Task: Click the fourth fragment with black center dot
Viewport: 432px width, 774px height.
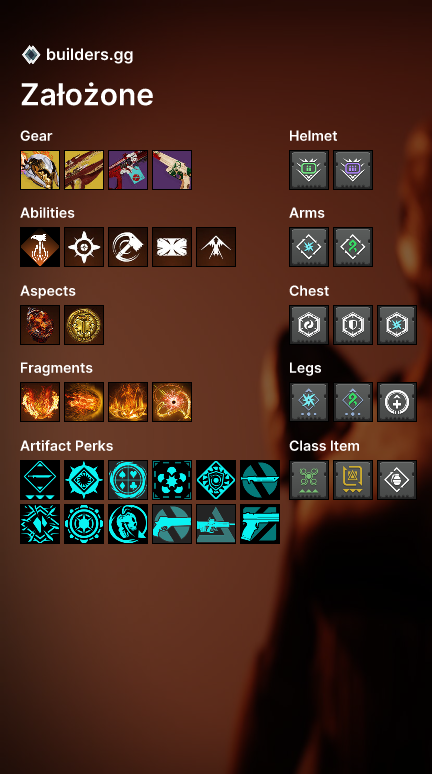Action: click(x=172, y=402)
